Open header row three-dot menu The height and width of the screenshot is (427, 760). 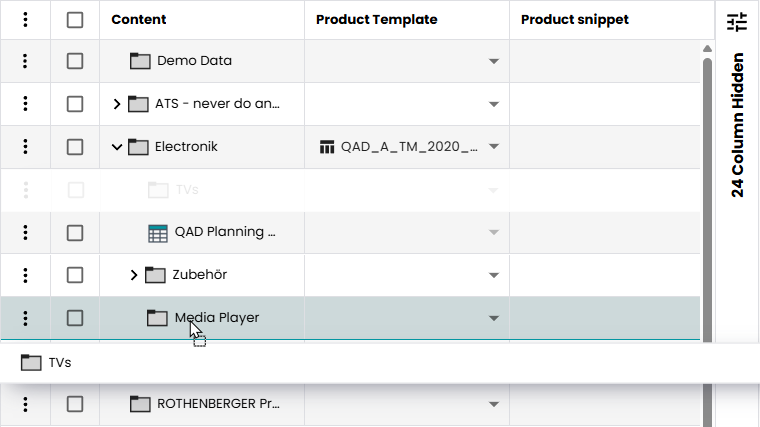pos(25,20)
